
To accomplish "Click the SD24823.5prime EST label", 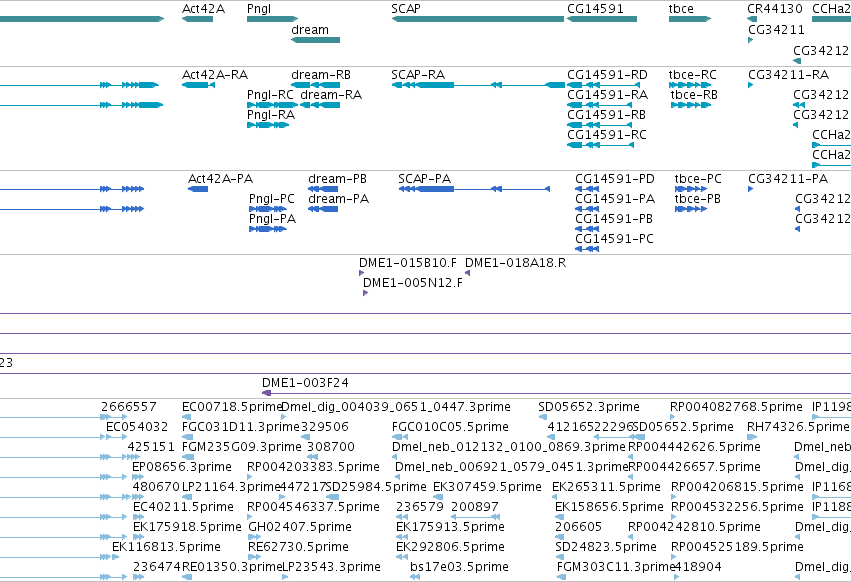I will 606,547.
